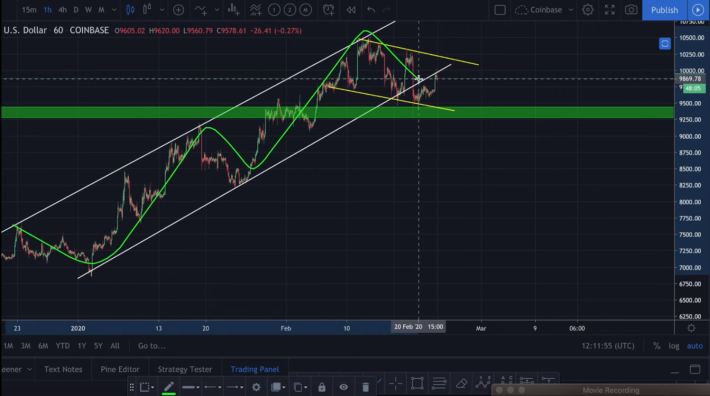The height and width of the screenshot is (396, 710).
Task: Click the hollow candles chart style icon
Action: point(147,10)
